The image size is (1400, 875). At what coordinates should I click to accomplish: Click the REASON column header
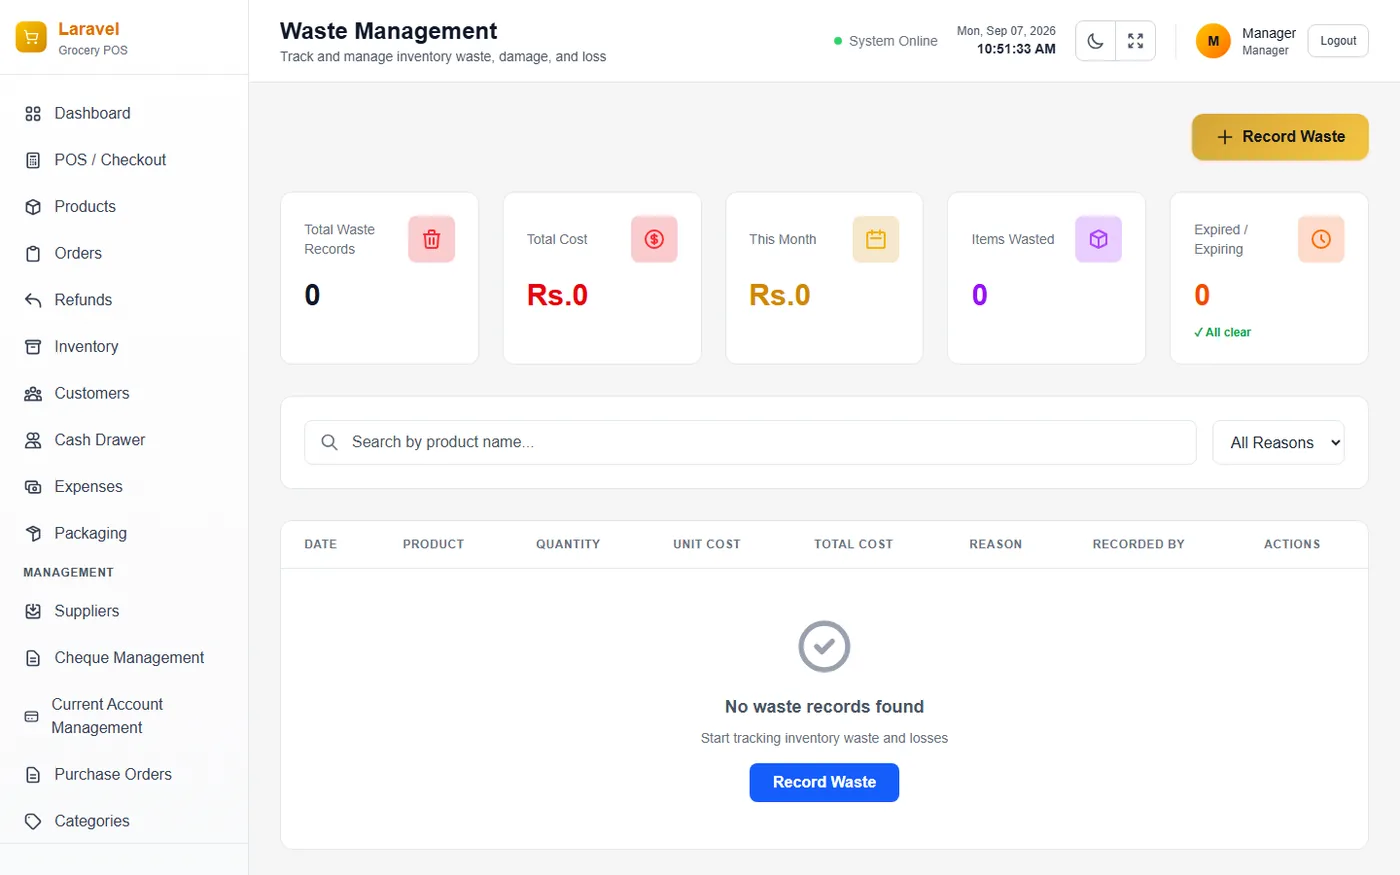pyautogui.click(x=995, y=545)
